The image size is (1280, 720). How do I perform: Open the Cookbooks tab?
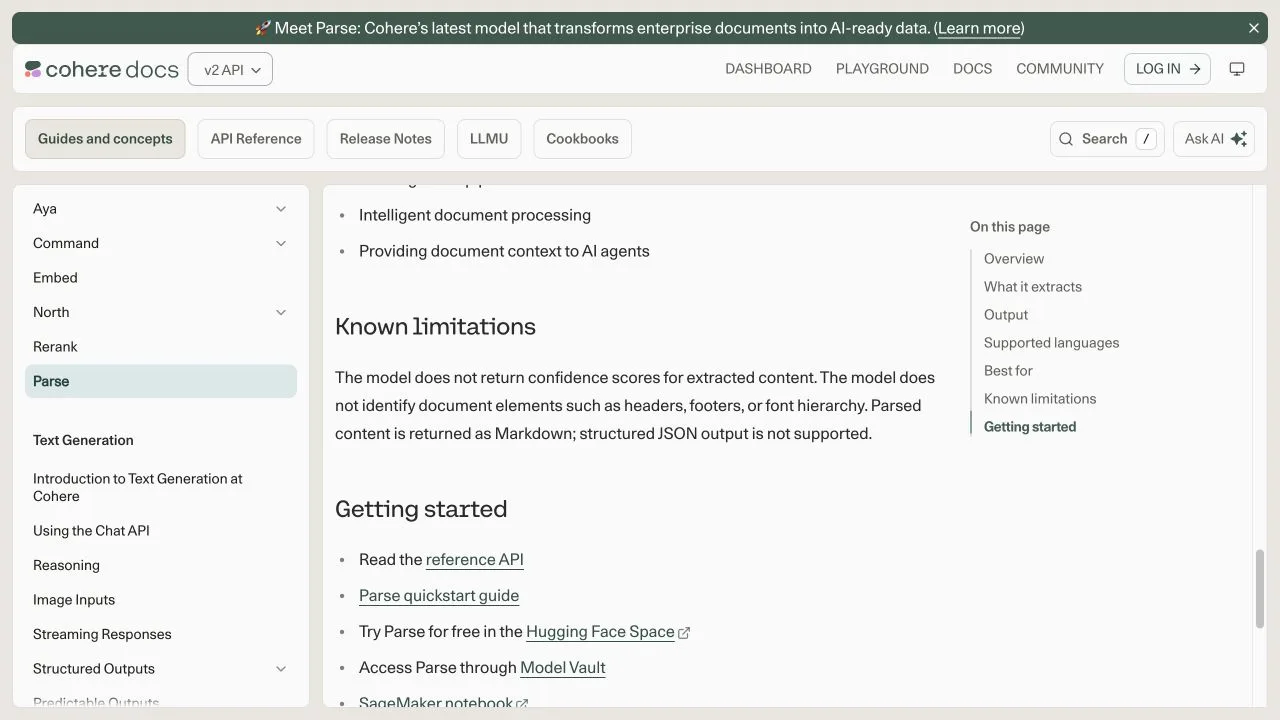pyautogui.click(x=582, y=139)
